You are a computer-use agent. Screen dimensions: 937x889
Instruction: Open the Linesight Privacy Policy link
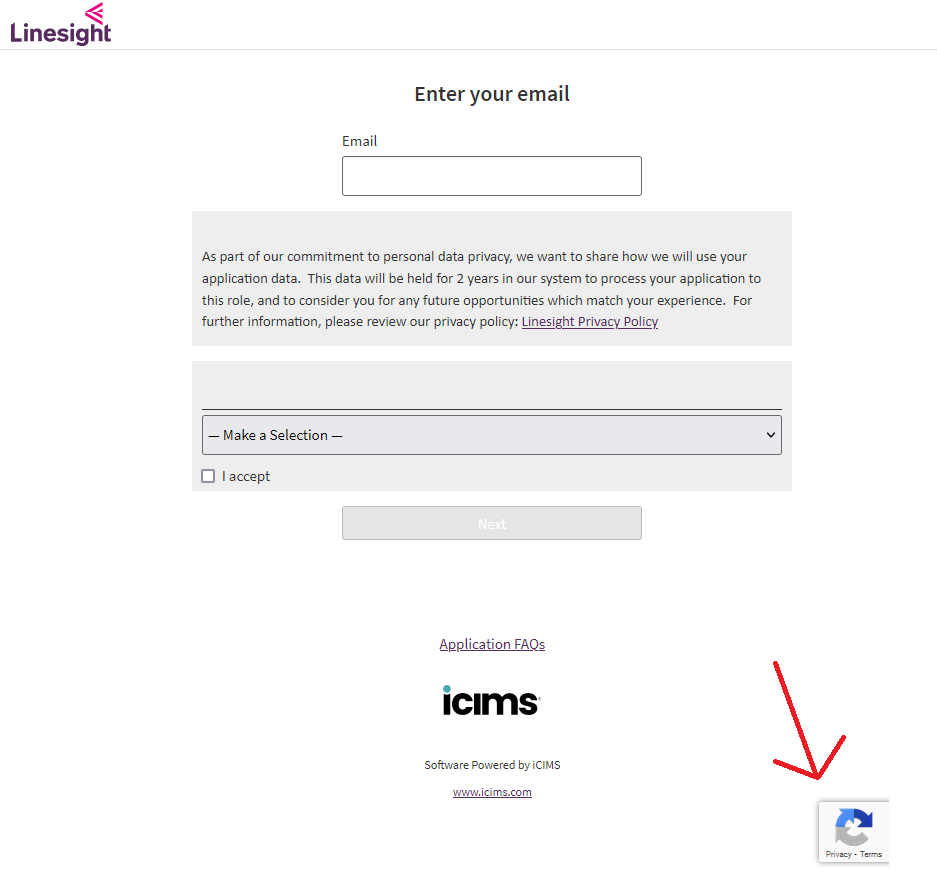(589, 321)
